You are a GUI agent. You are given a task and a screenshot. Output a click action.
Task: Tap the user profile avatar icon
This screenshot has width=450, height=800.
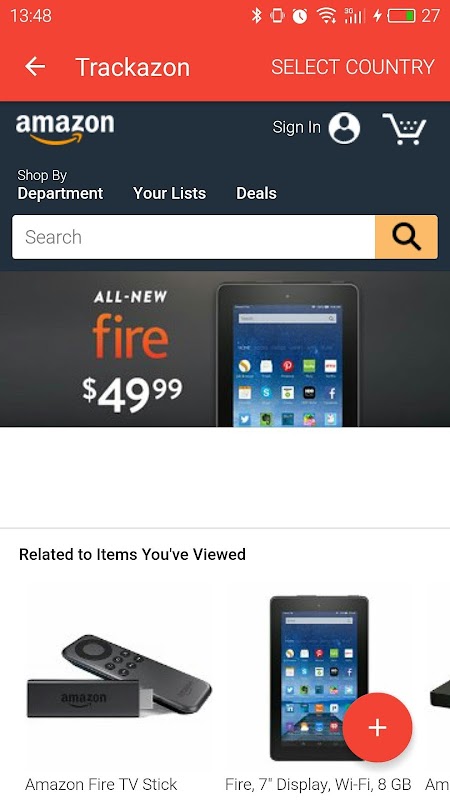click(x=344, y=128)
